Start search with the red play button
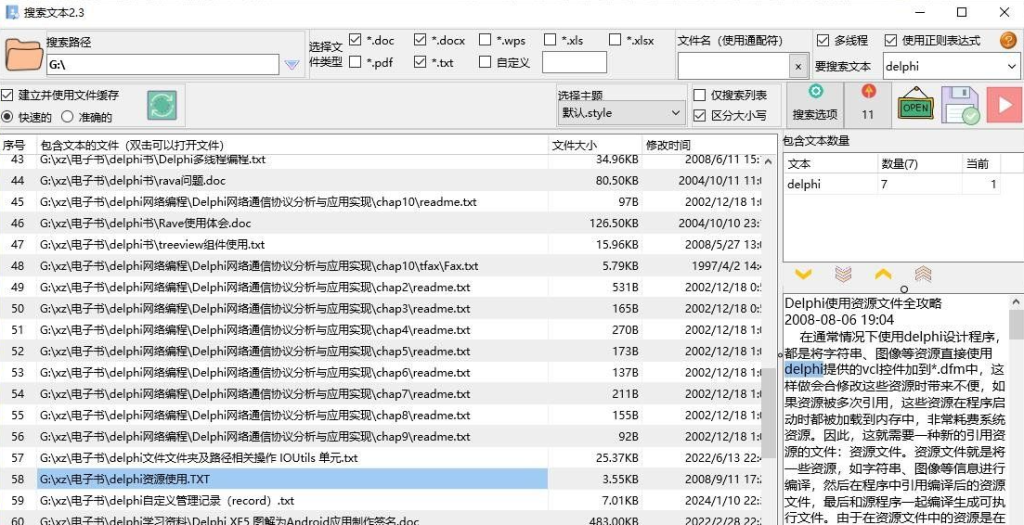This screenshot has width=1024, height=525. pyautogui.click(x=1004, y=105)
